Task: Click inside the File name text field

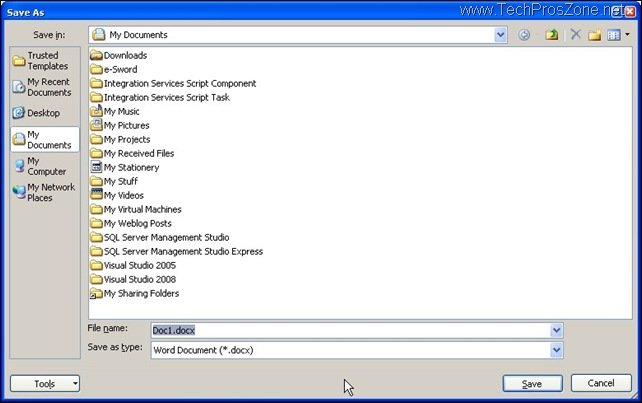Action: click(320, 330)
